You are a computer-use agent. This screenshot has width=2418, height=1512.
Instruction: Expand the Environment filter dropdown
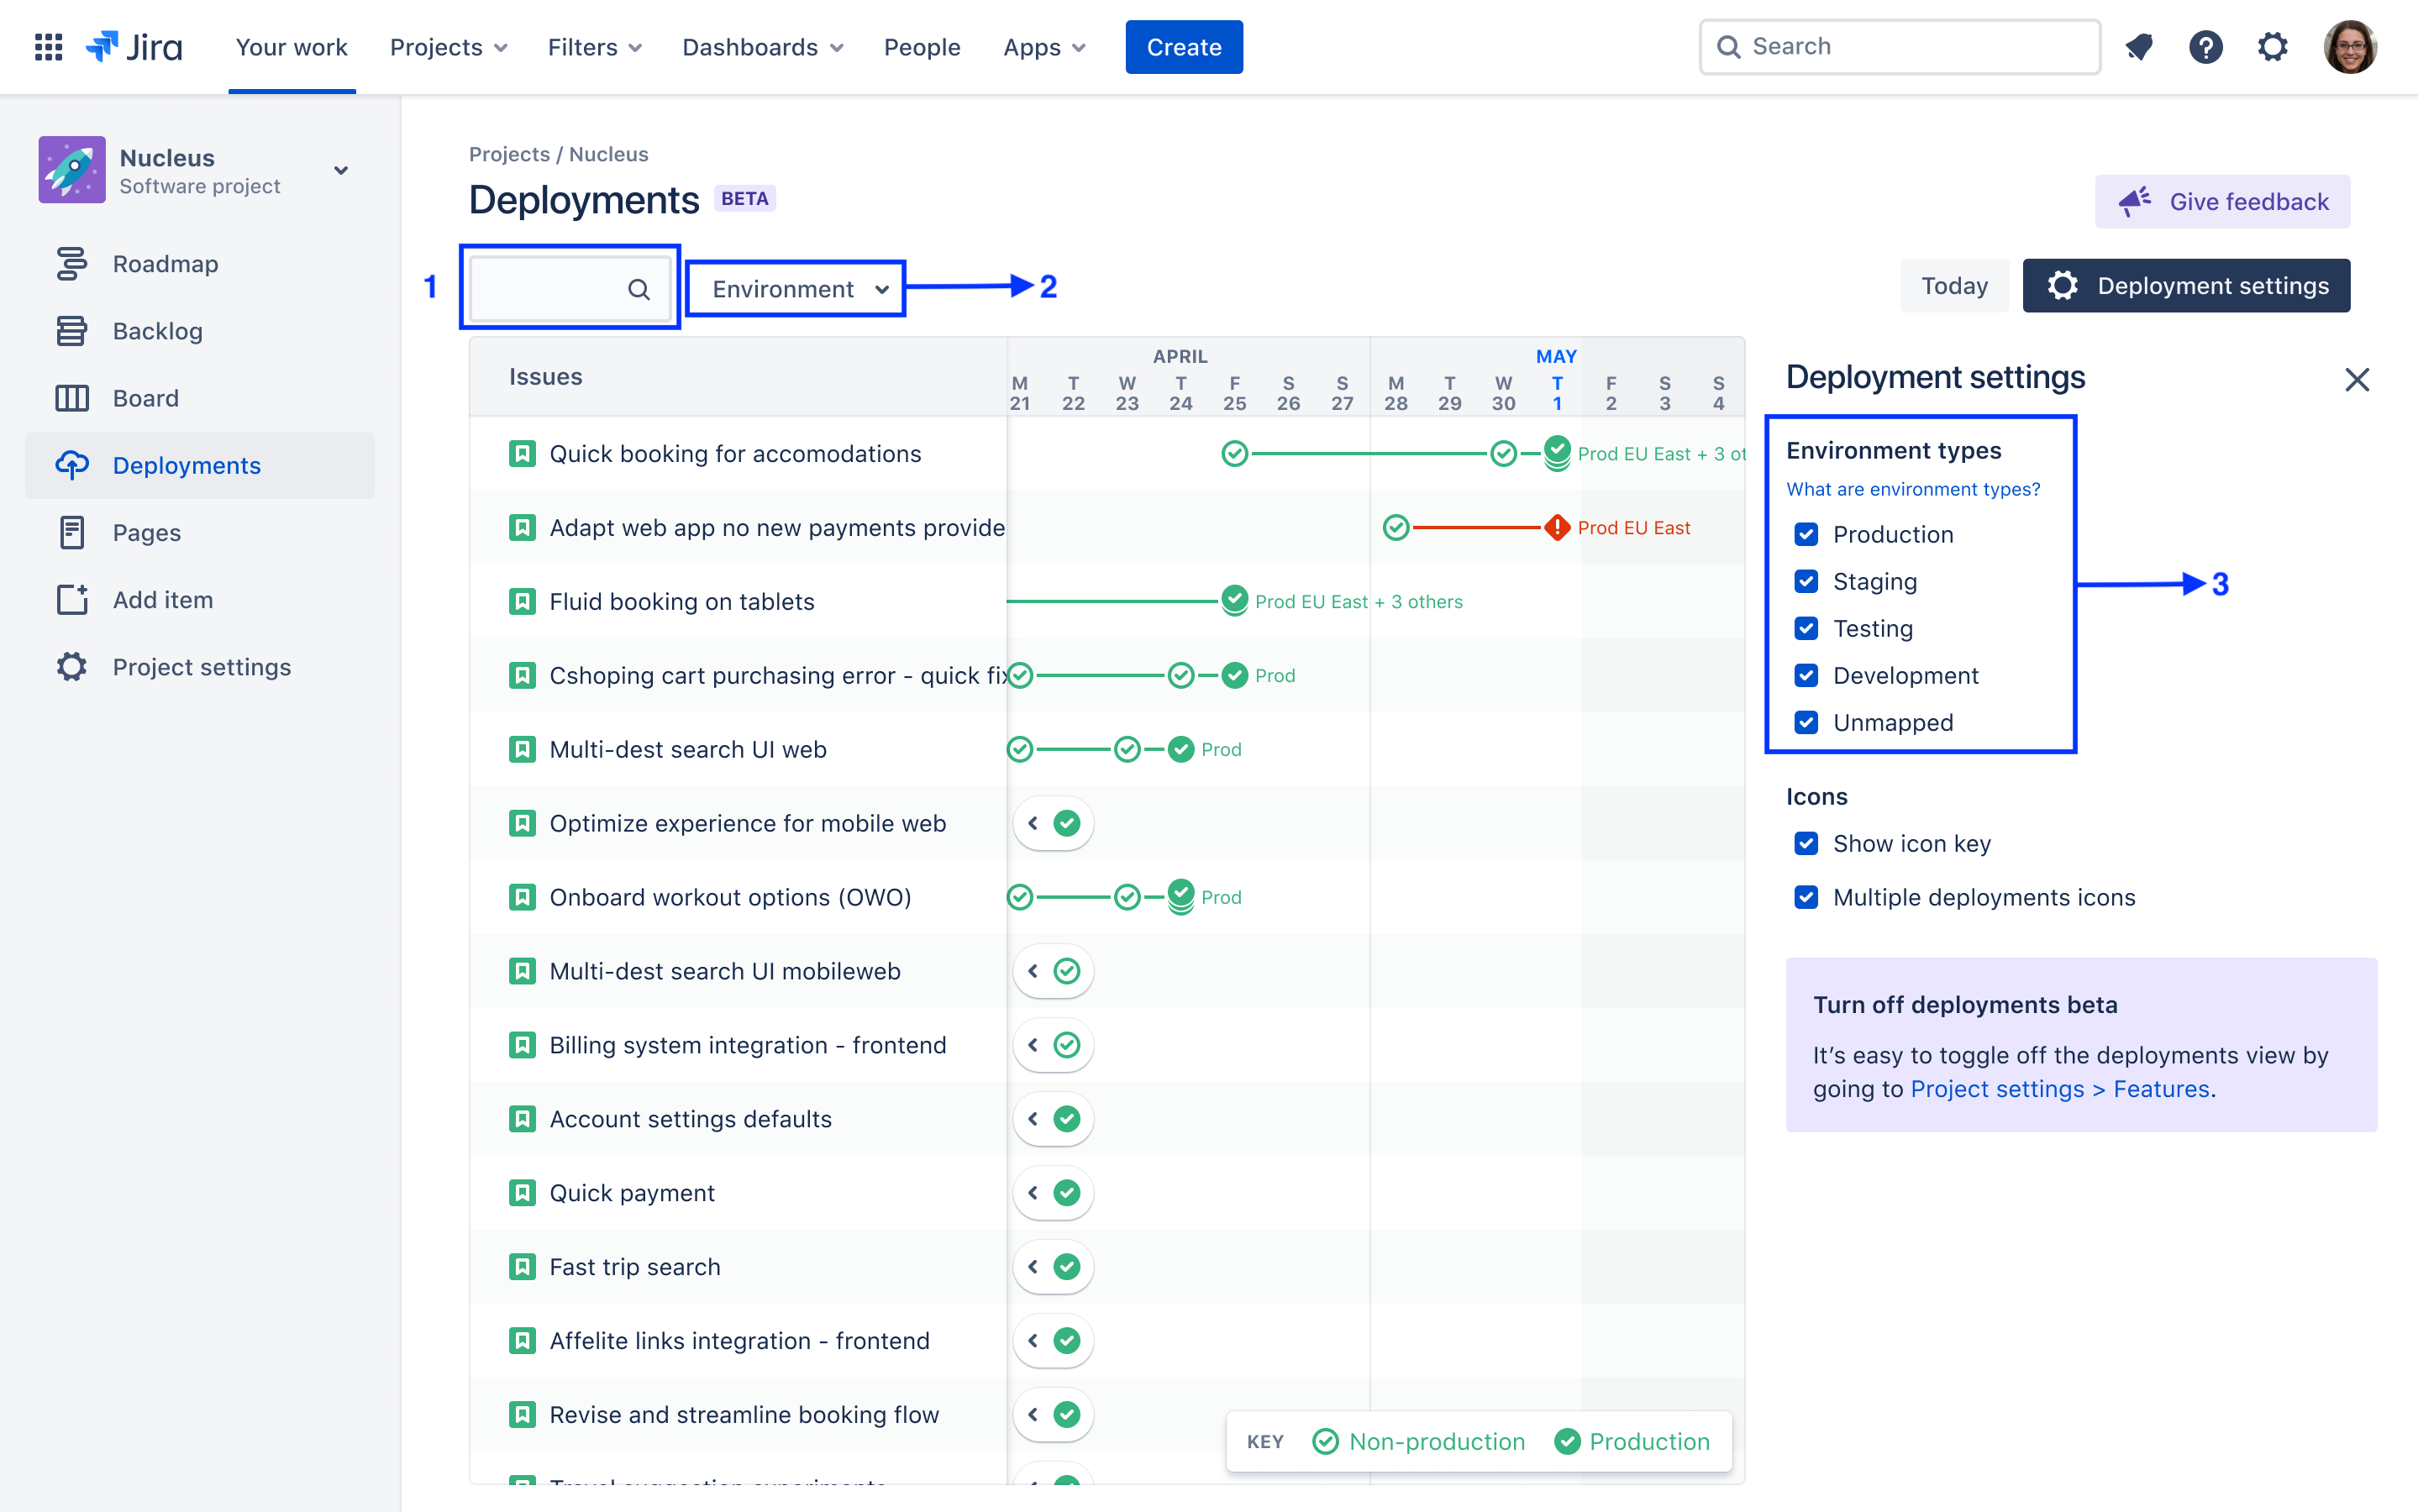[x=797, y=289]
